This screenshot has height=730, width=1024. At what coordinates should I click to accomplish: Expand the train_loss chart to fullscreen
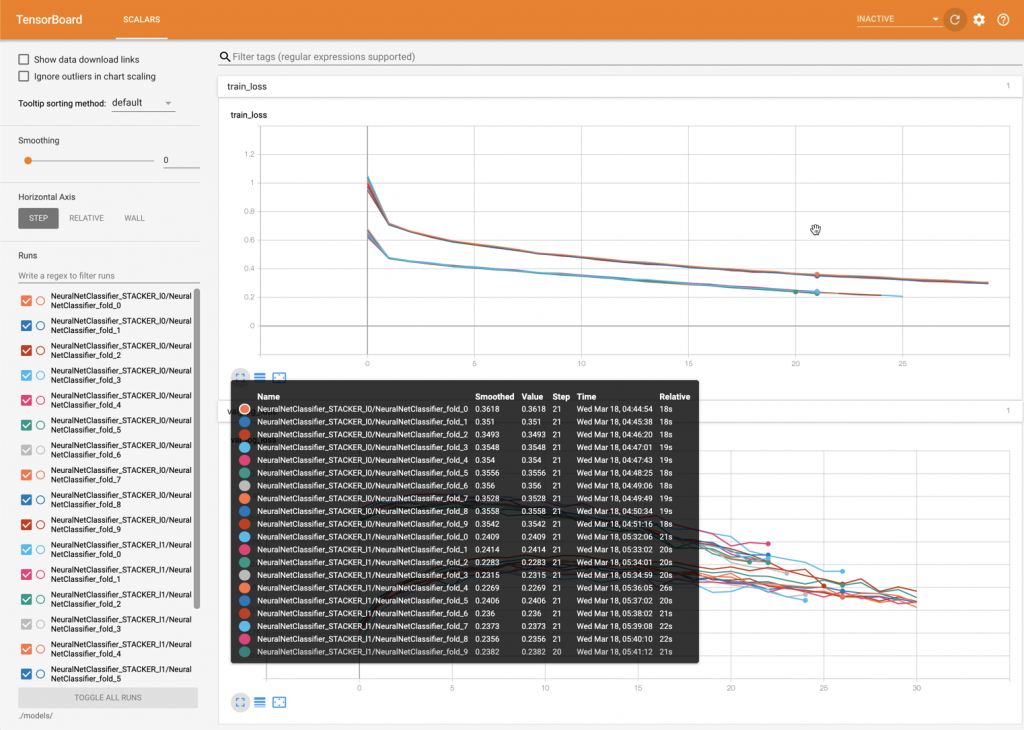click(x=240, y=377)
